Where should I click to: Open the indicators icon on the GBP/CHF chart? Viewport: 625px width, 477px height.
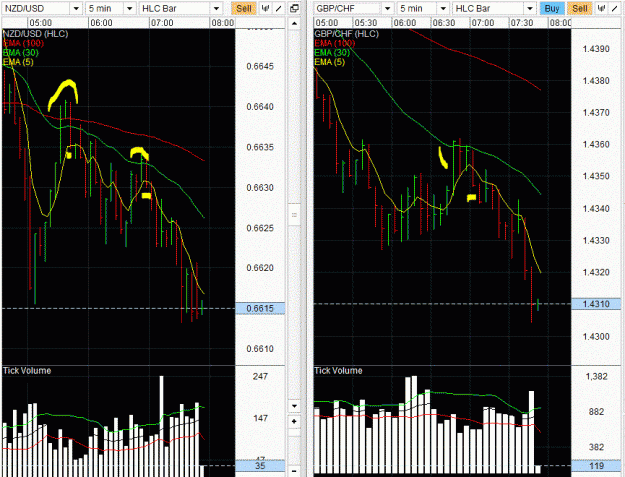tap(601, 8)
